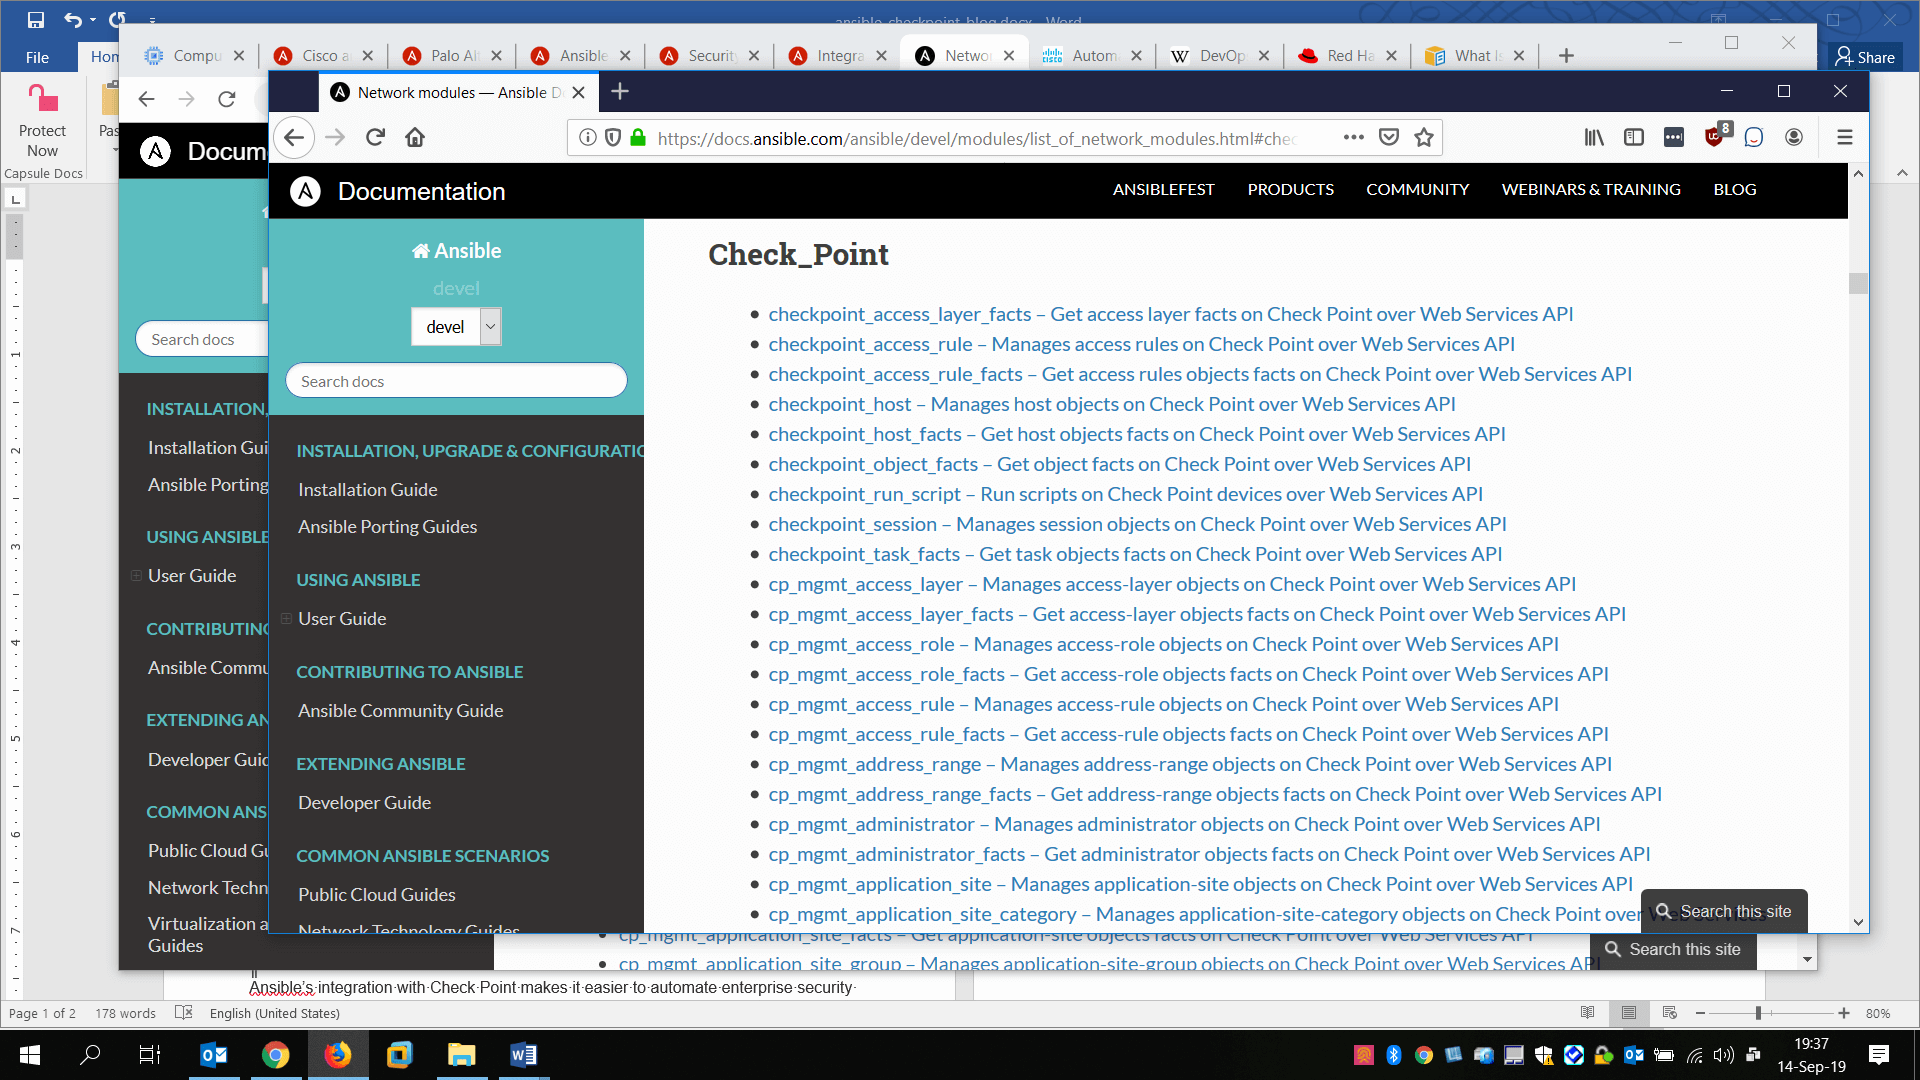This screenshot has width=1920, height=1080.
Task: Reload the Network modules page
Action: tap(375, 138)
